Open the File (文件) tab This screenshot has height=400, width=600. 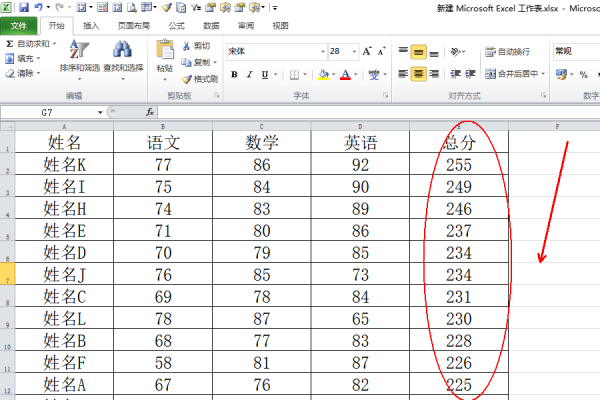(x=19, y=26)
